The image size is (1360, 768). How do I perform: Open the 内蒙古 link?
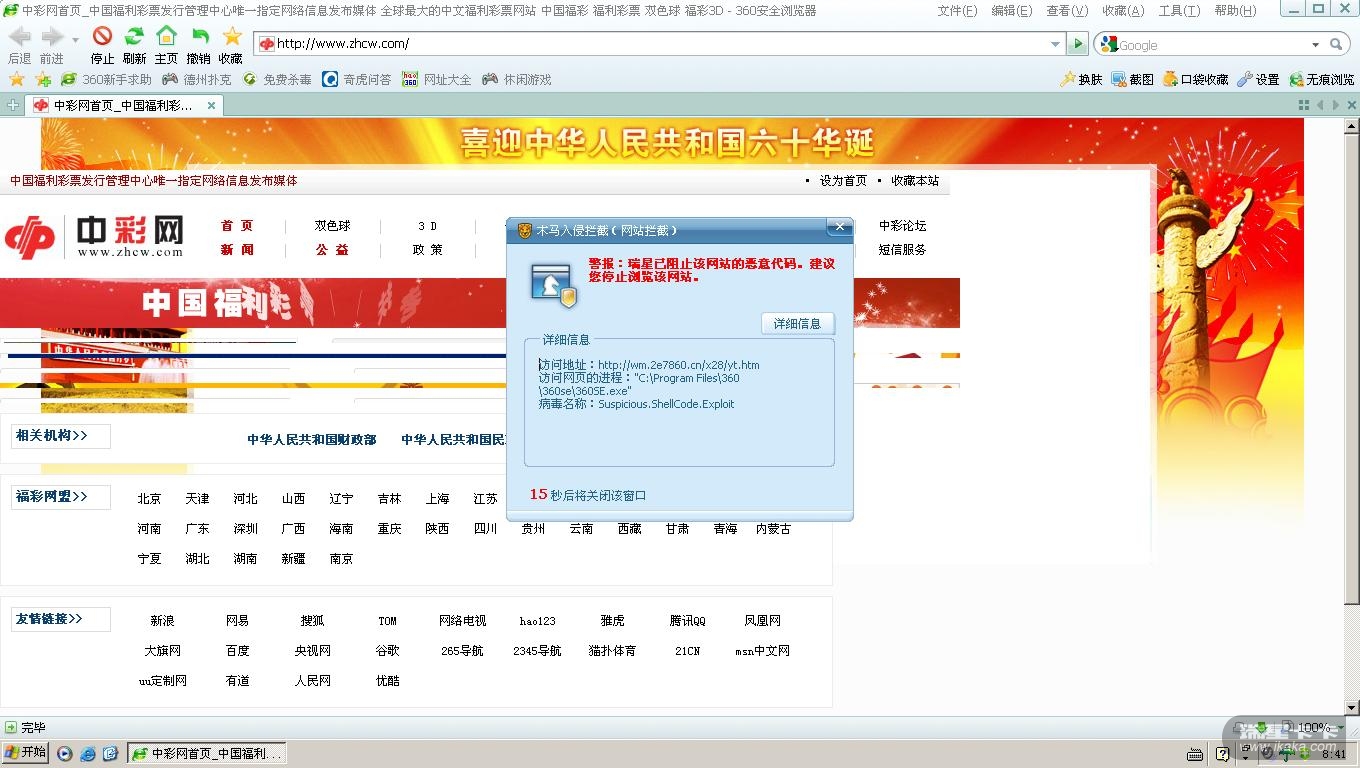click(x=774, y=529)
